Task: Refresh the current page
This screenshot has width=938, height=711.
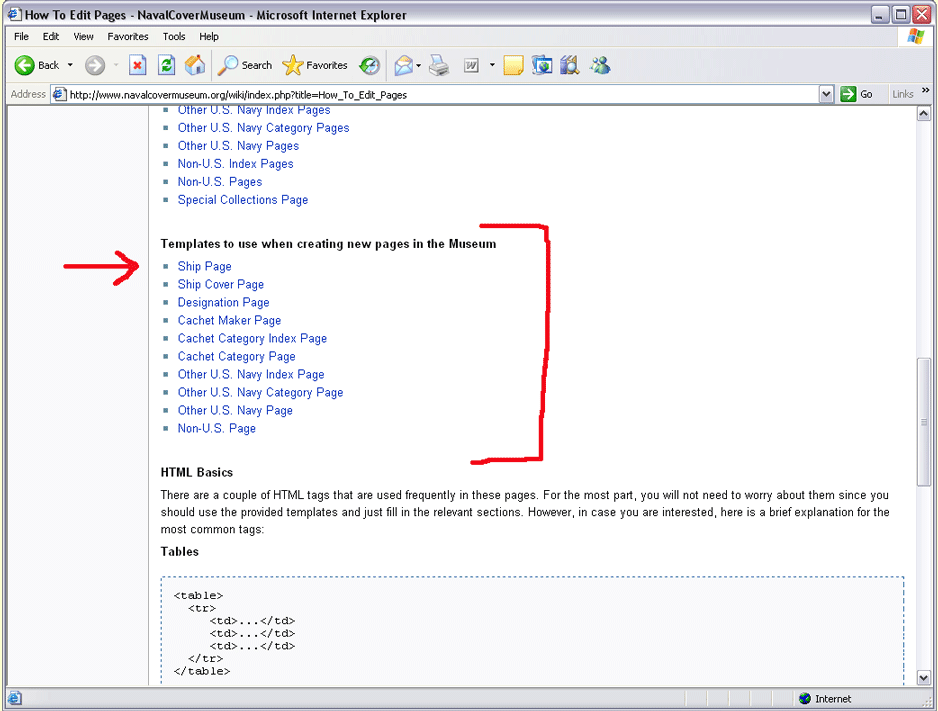Action: [166, 65]
